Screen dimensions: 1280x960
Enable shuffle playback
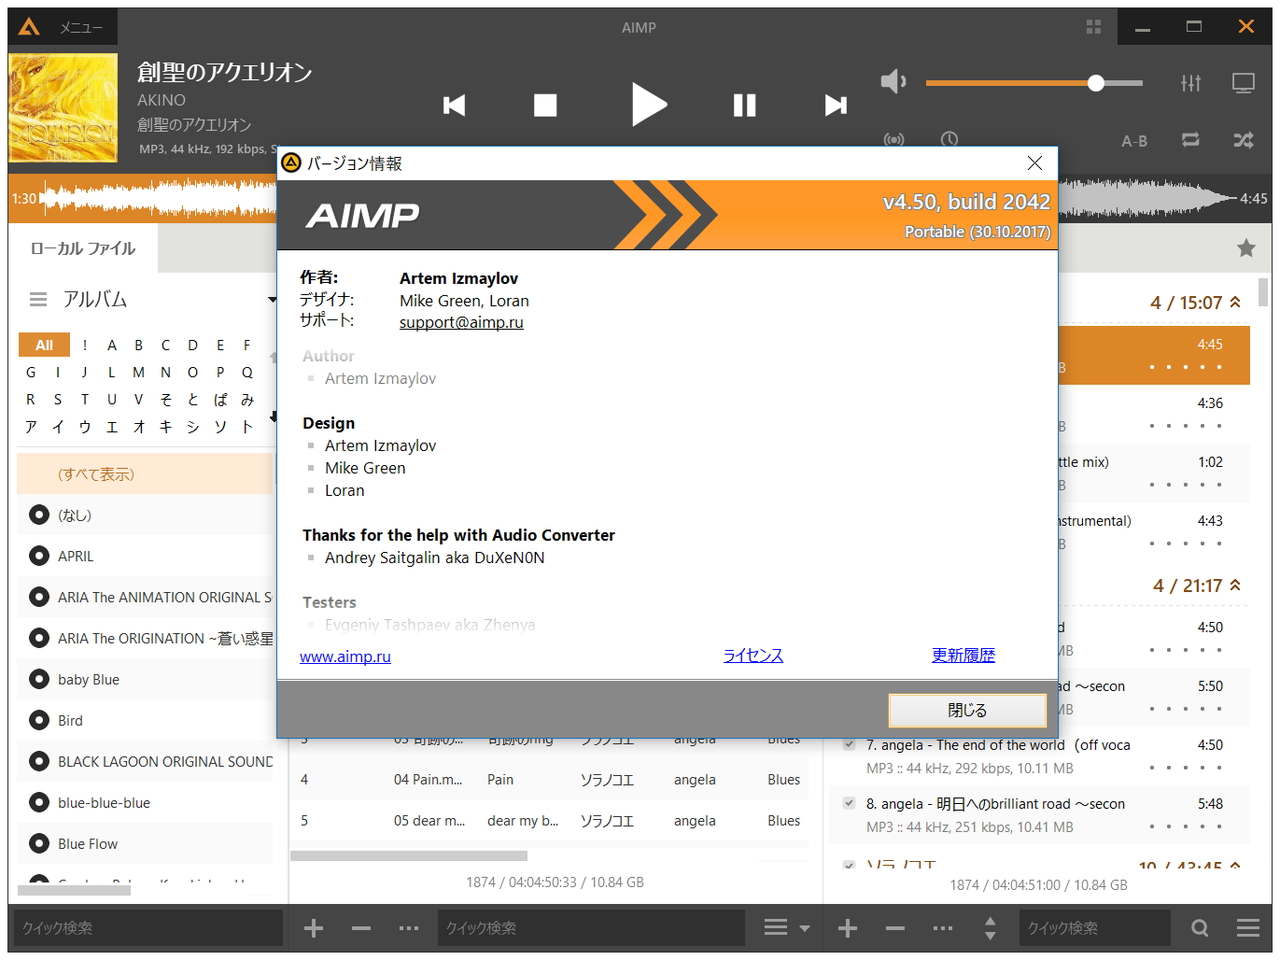(1243, 140)
